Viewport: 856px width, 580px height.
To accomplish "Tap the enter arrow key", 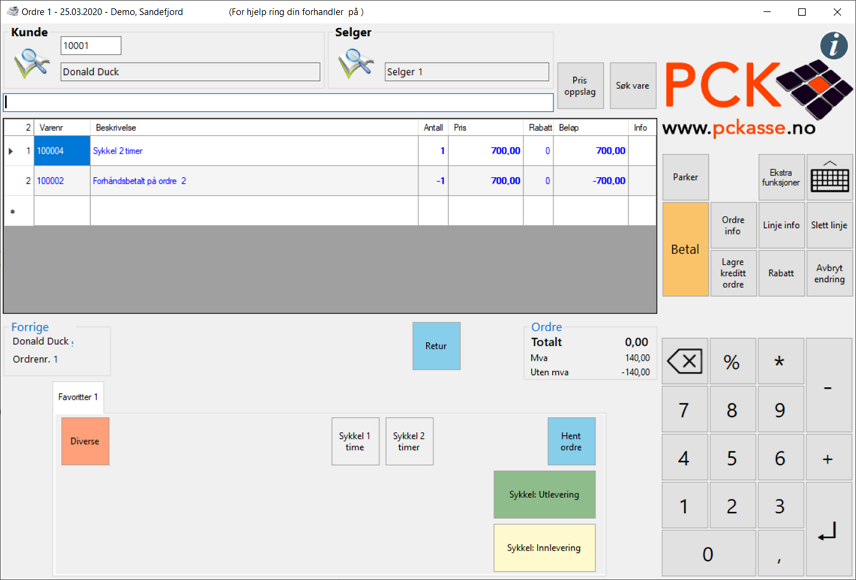I will click(829, 530).
